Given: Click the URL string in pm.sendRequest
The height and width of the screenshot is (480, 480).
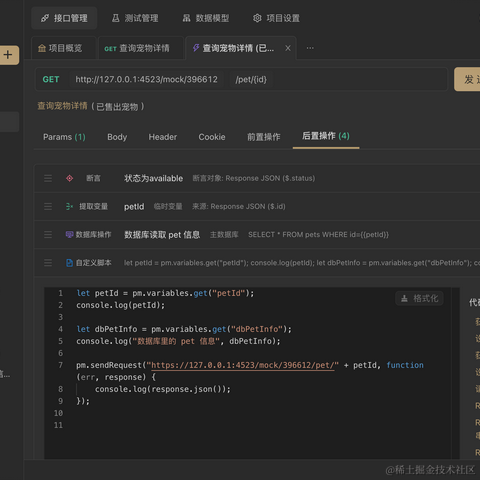Looking at the screenshot, I should click(x=242, y=365).
